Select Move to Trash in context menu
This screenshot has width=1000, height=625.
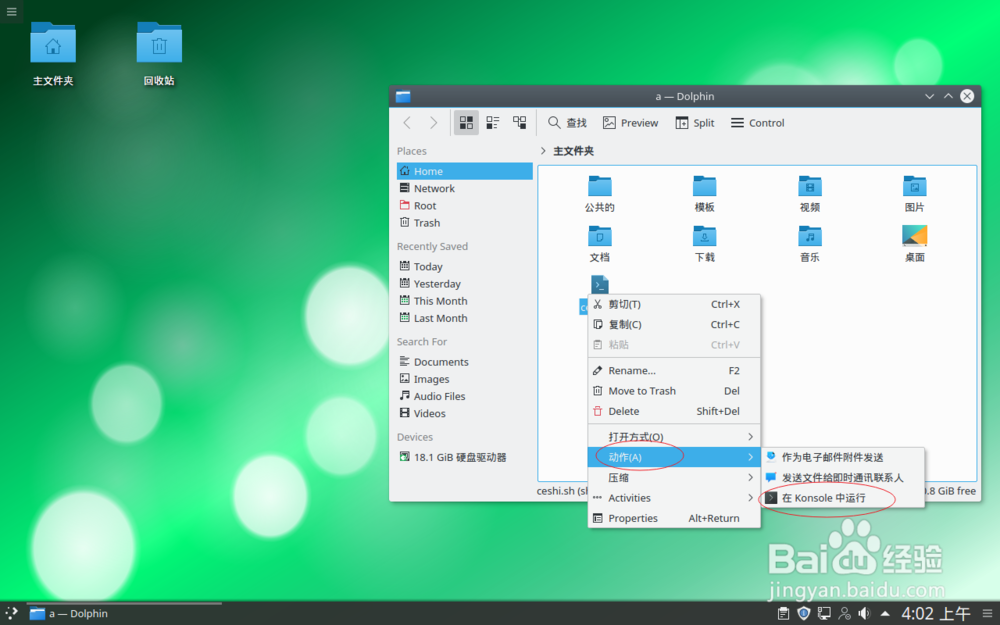coord(640,390)
